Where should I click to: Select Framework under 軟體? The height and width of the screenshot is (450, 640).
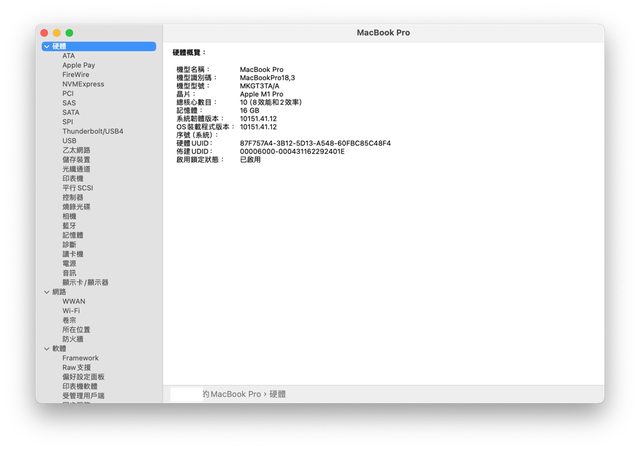[80, 358]
